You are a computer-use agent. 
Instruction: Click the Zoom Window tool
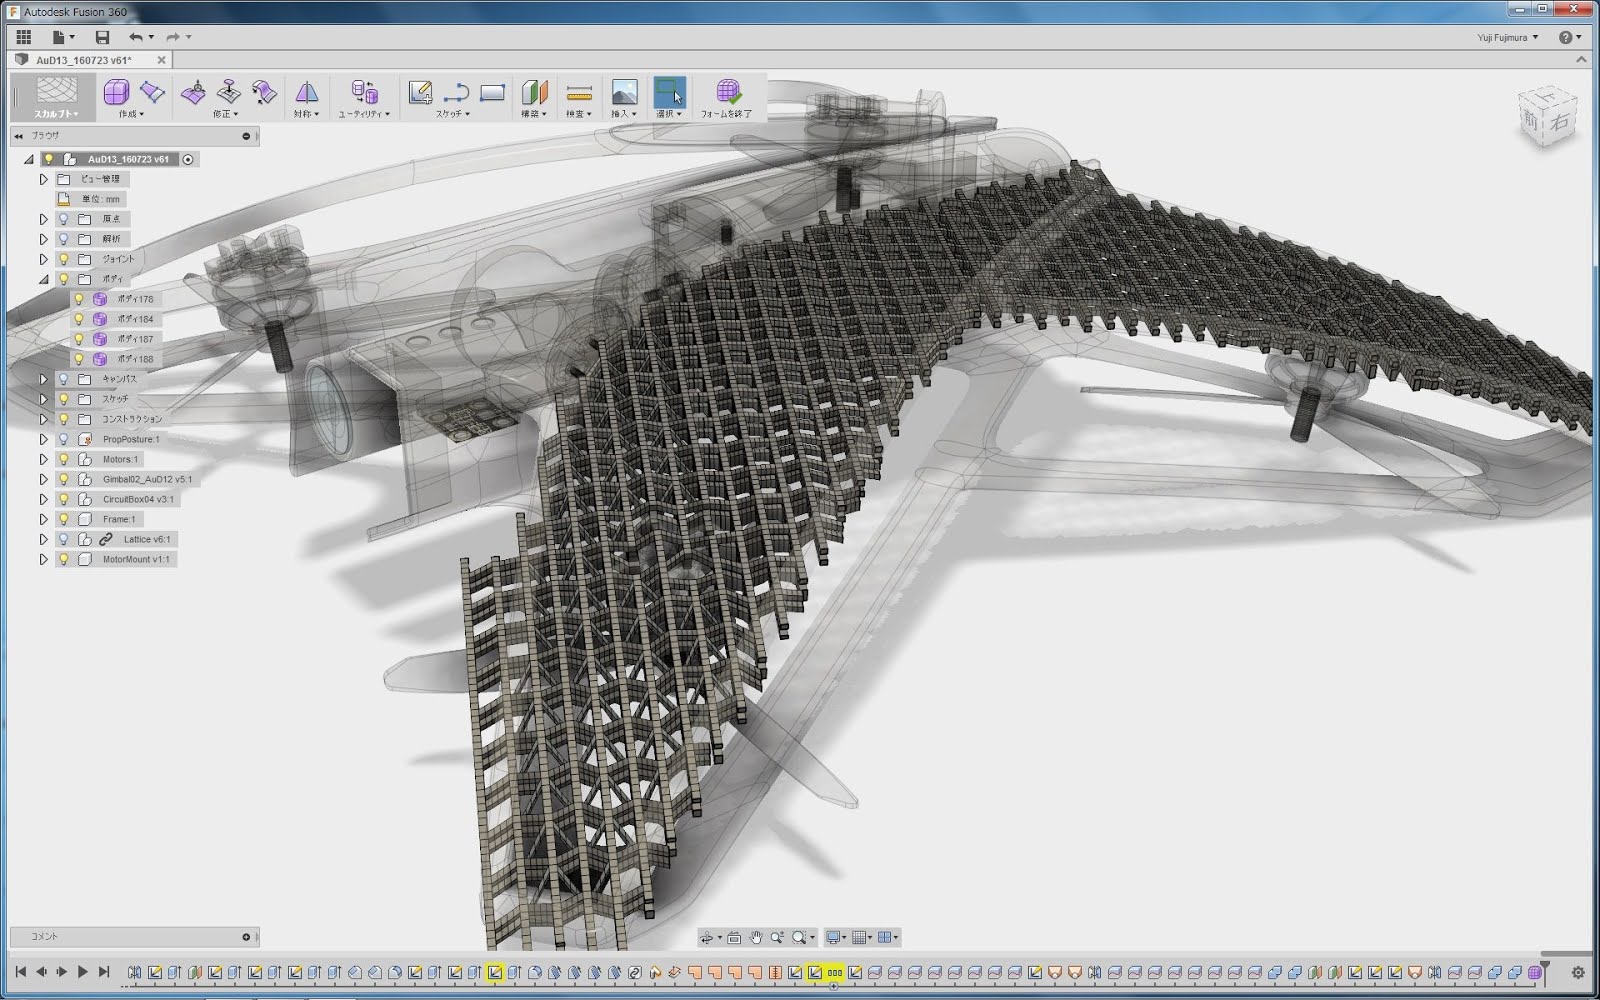[800, 937]
